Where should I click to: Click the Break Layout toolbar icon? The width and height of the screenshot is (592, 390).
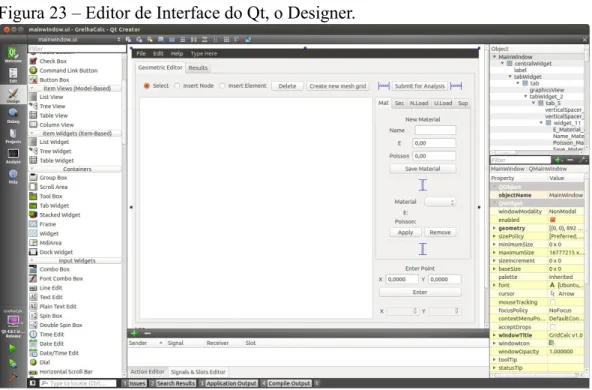(x=237, y=39)
